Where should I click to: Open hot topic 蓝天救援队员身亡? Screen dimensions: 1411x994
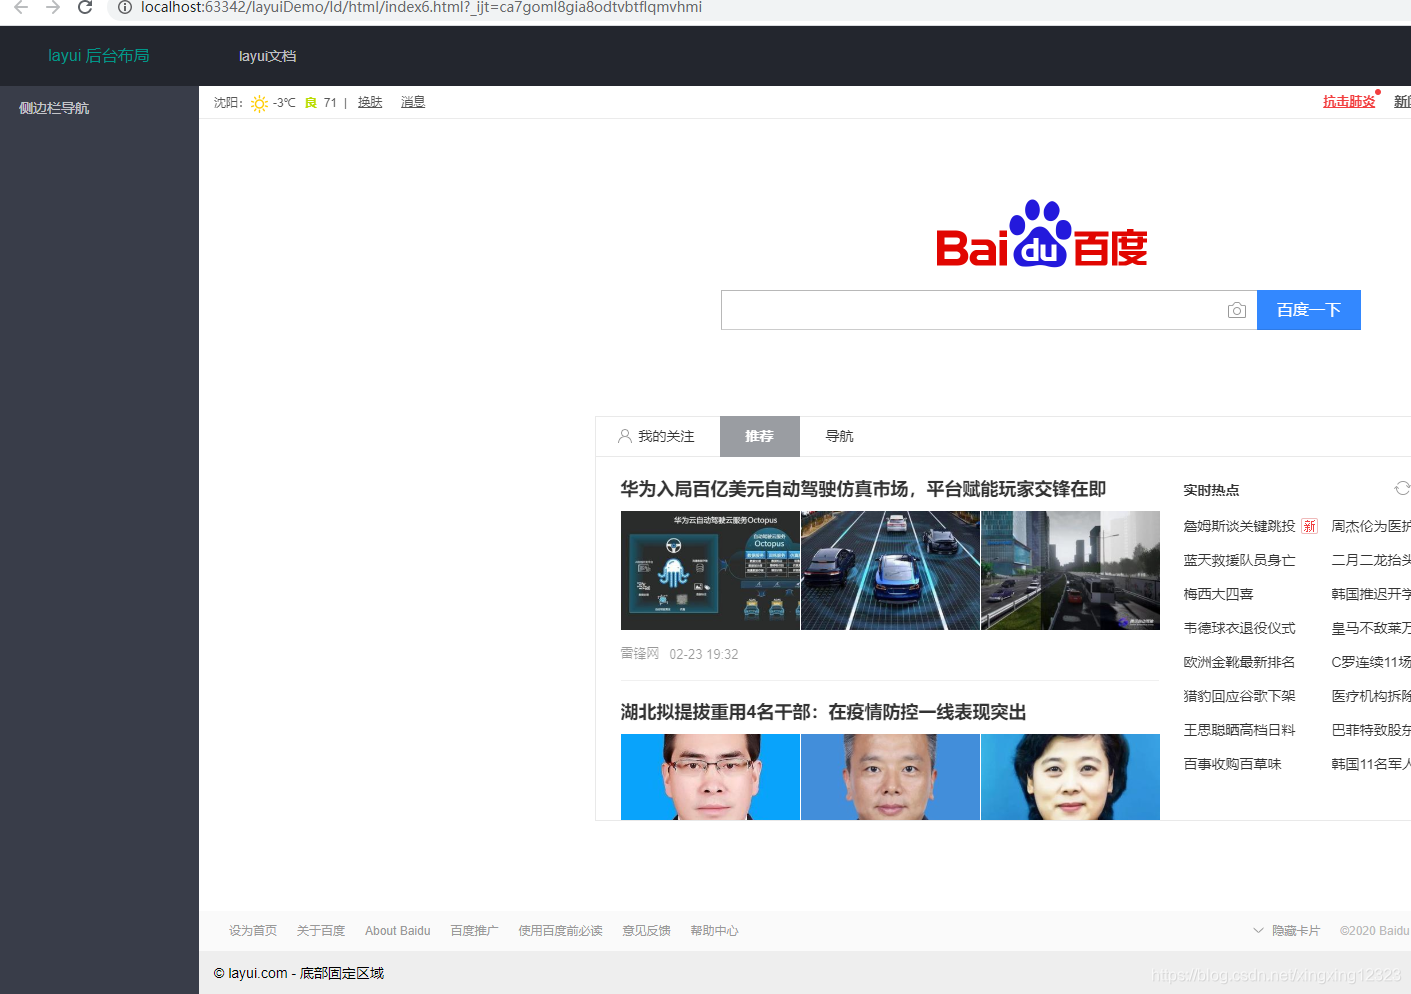pos(1239,560)
